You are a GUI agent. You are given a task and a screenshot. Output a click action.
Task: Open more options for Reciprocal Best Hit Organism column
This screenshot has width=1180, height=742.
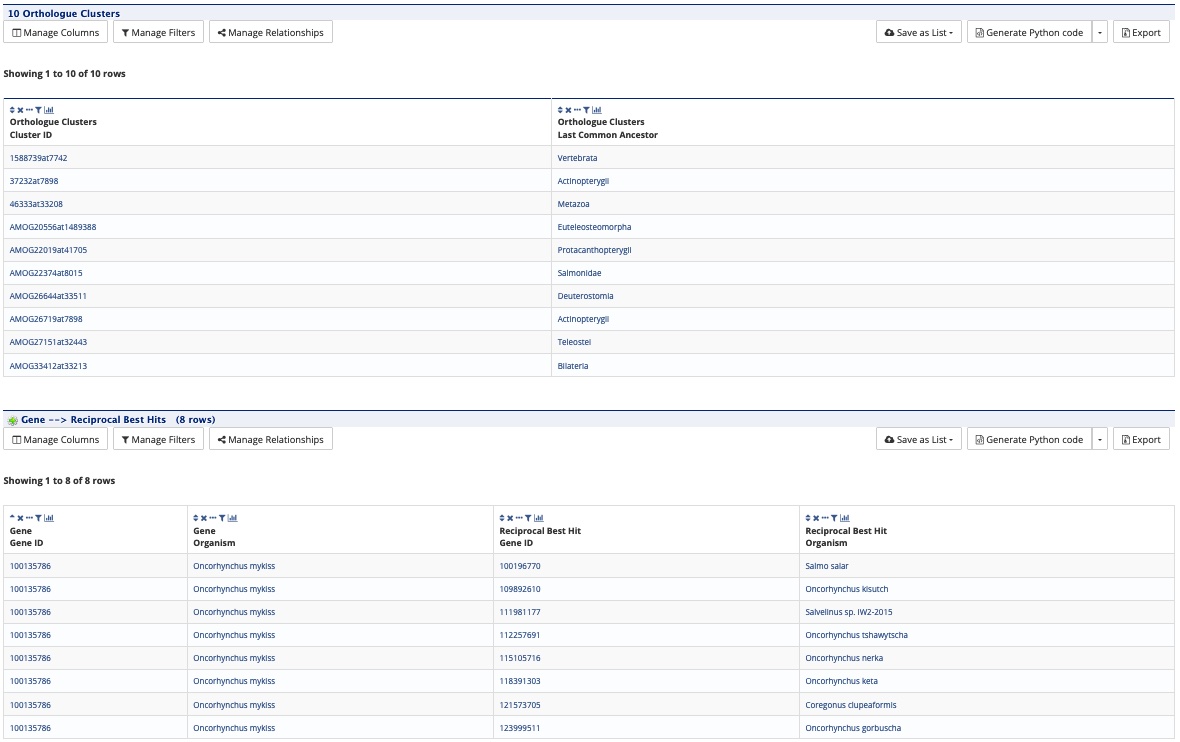pyautogui.click(x=825, y=518)
